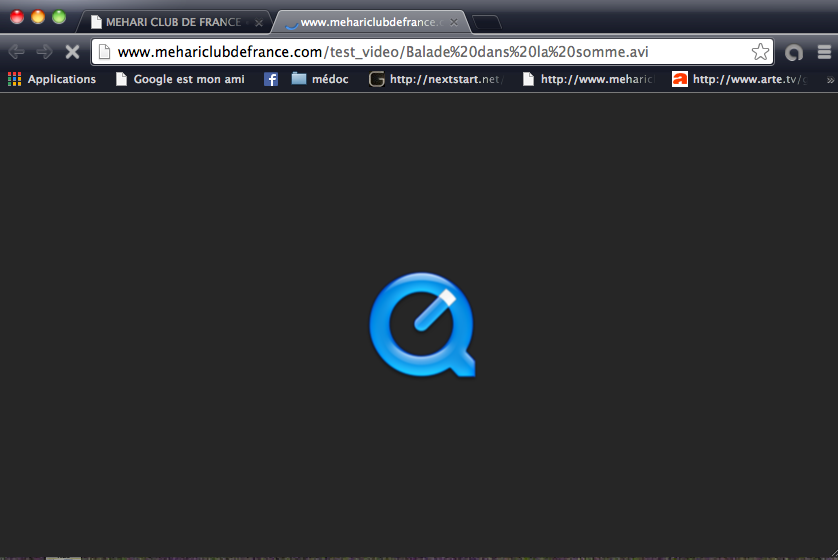Open a new tab
The height and width of the screenshot is (560, 838).
[486, 22]
